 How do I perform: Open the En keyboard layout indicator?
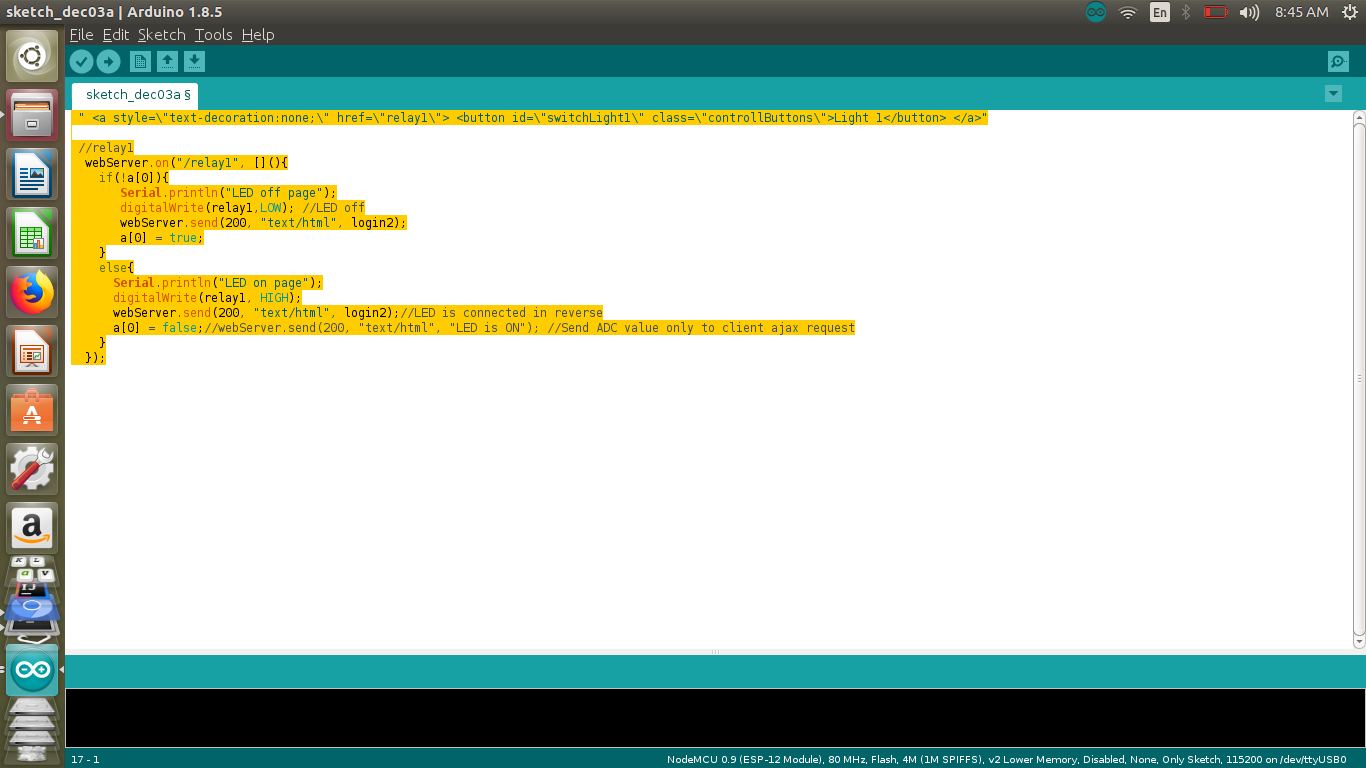(x=1159, y=12)
